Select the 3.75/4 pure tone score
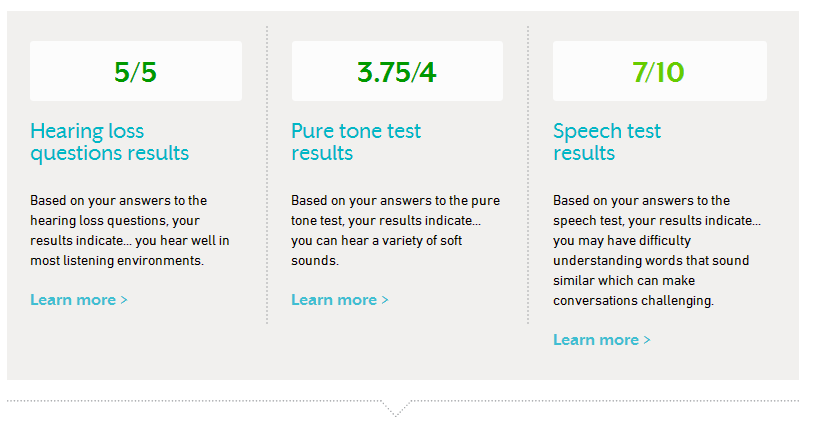The height and width of the screenshot is (428, 815). 397,71
